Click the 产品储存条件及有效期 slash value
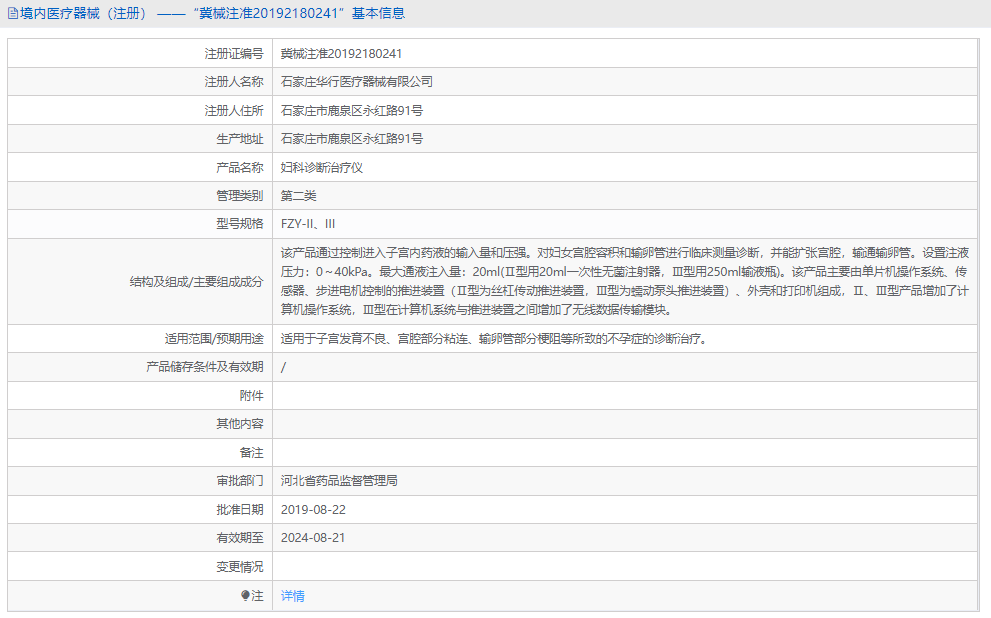991x618 pixels. coord(283,367)
